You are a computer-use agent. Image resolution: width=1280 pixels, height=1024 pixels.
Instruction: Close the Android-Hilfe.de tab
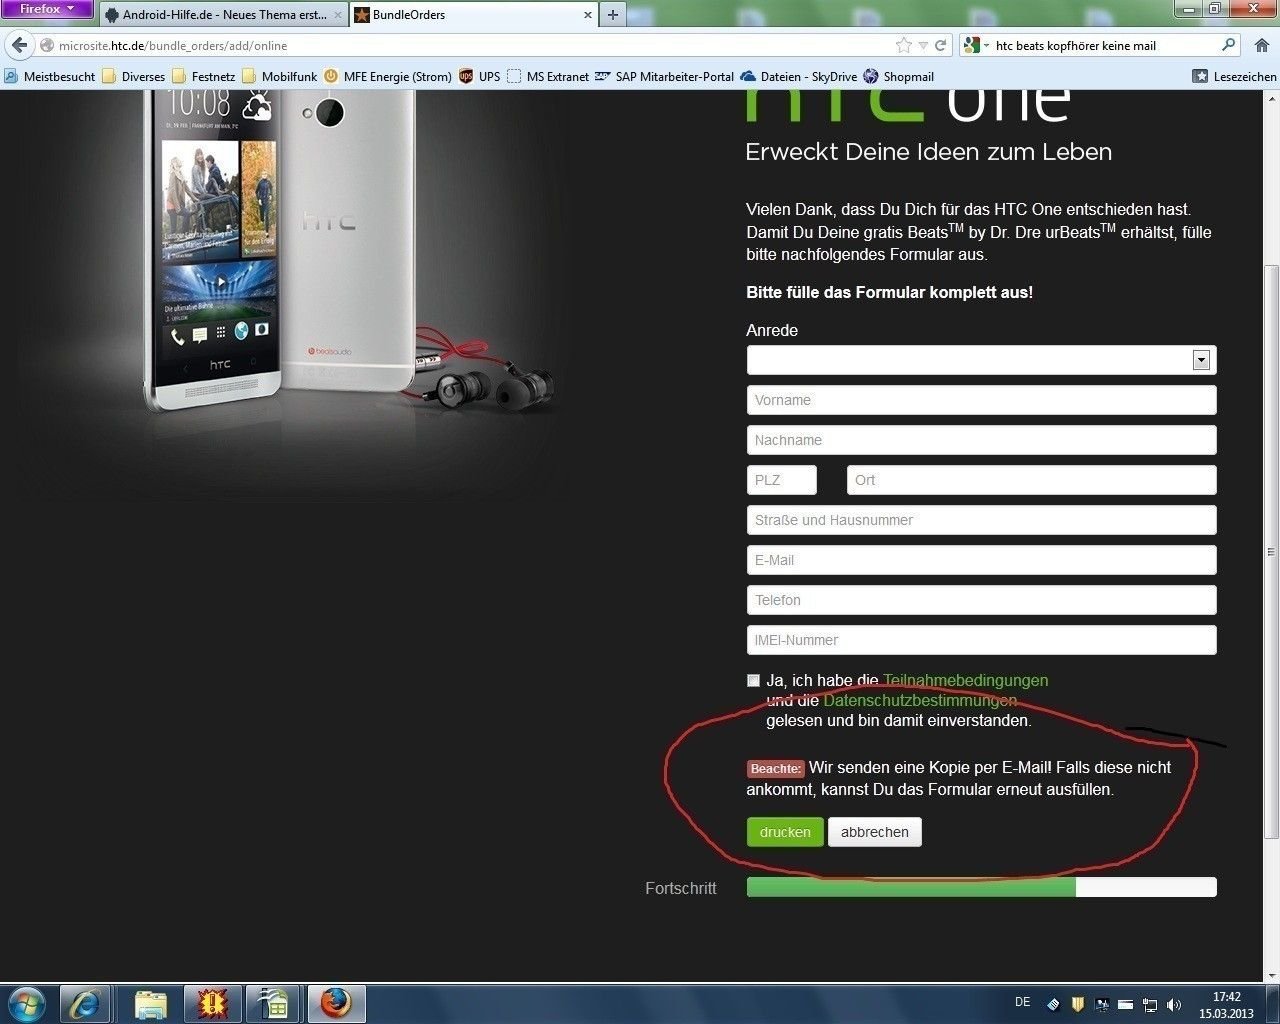pyautogui.click(x=337, y=15)
